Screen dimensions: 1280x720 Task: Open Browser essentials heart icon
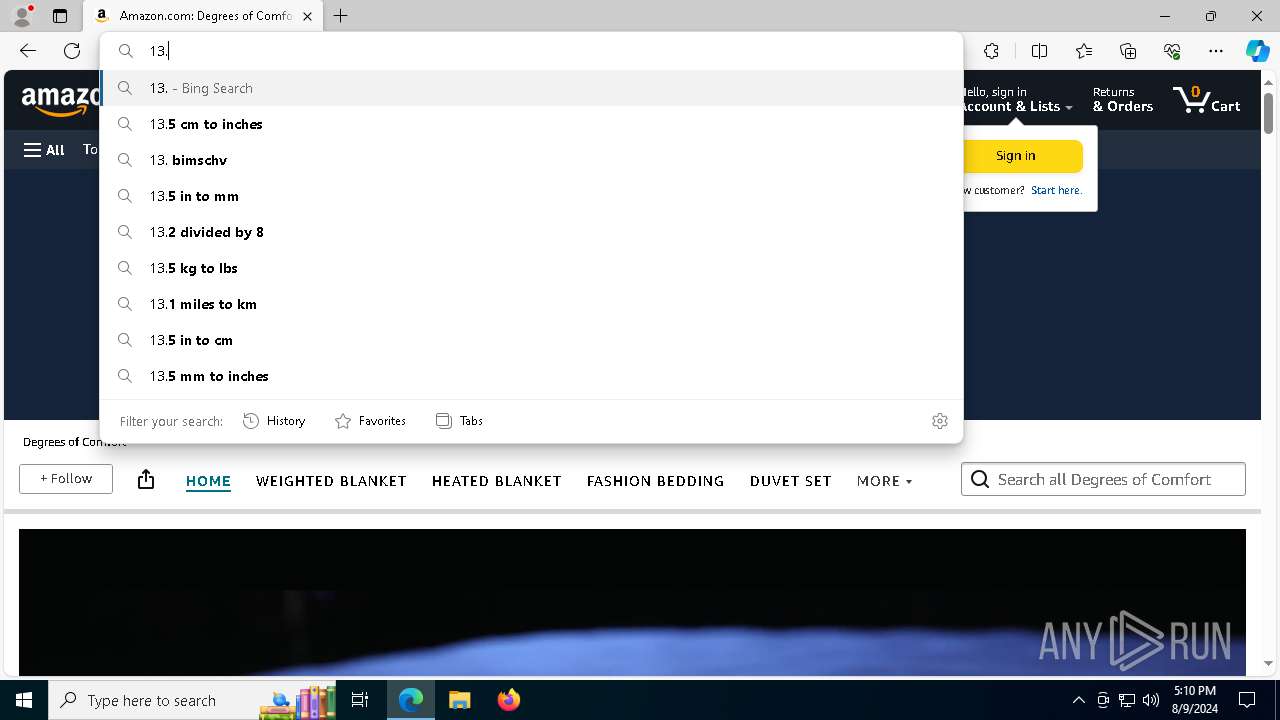[x=1172, y=51]
